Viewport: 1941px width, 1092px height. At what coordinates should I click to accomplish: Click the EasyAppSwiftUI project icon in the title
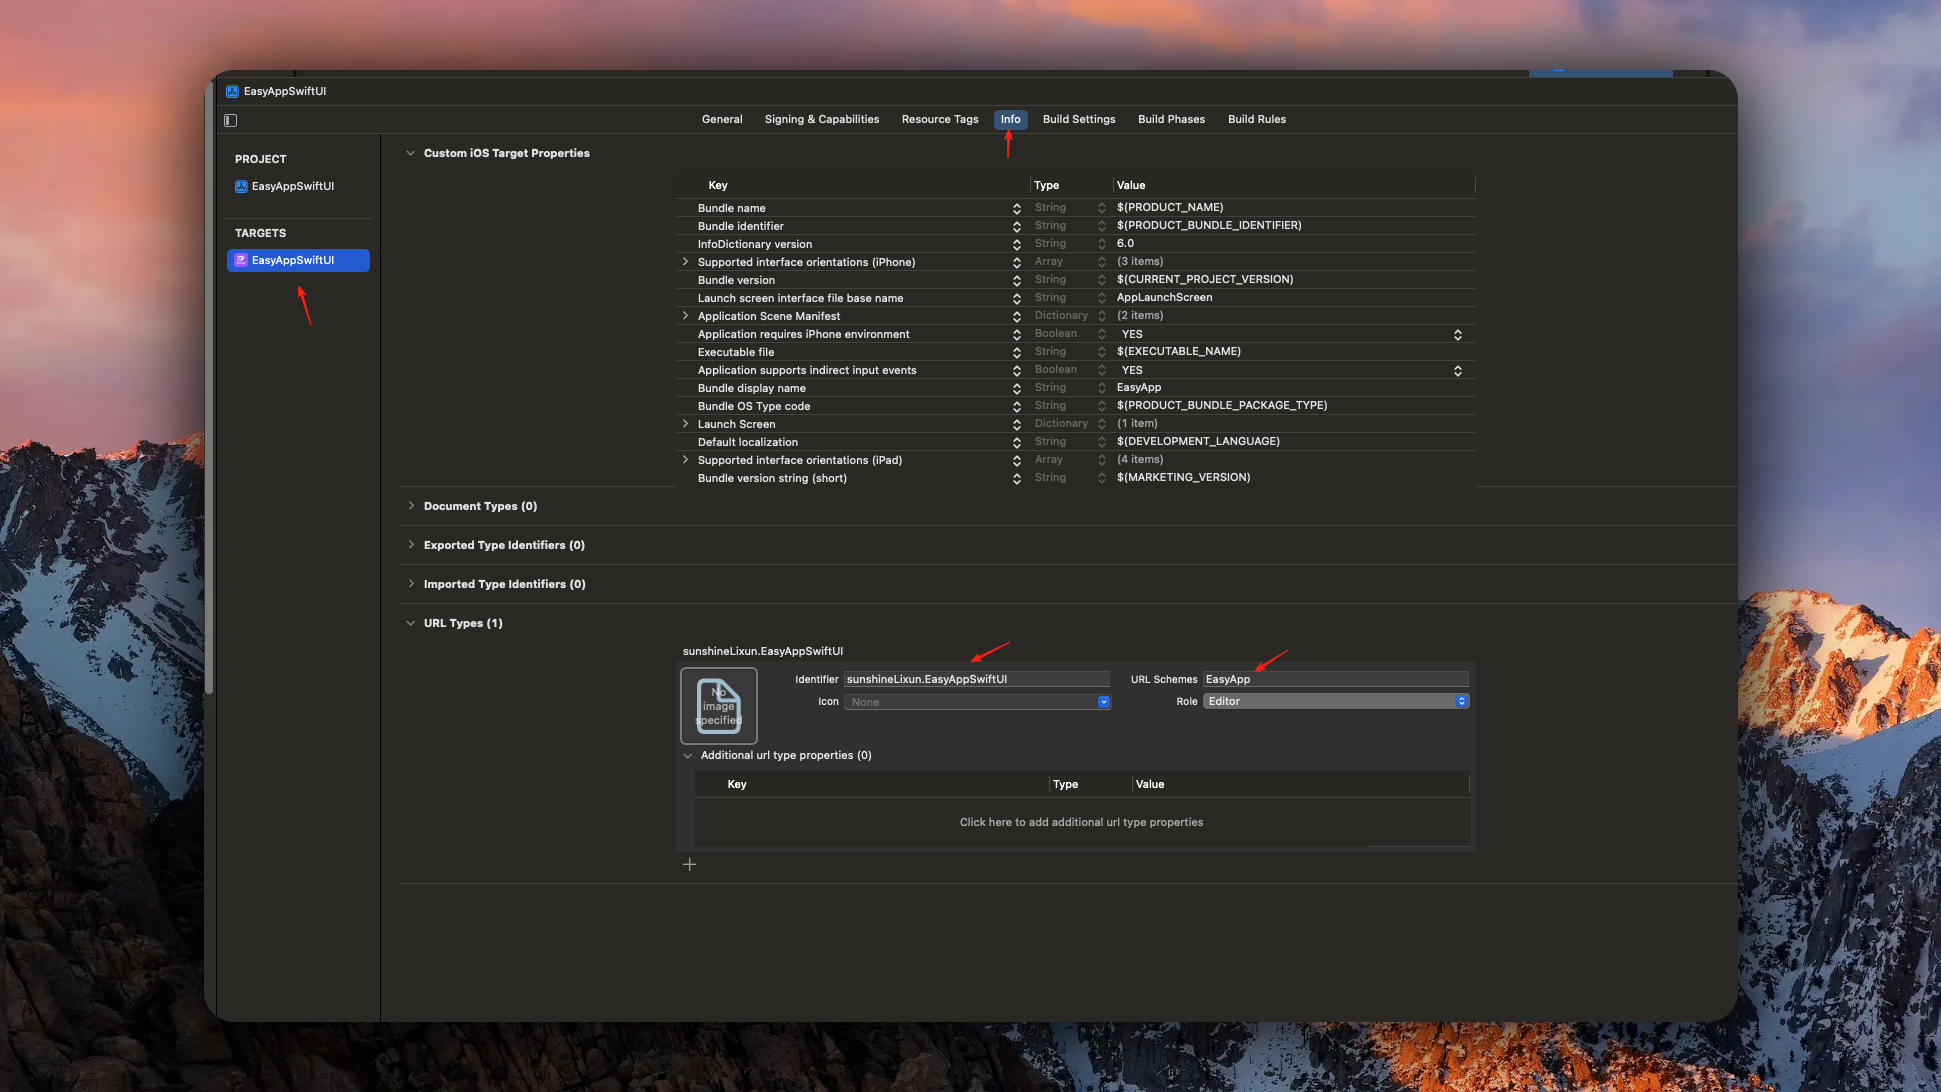coord(232,91)
